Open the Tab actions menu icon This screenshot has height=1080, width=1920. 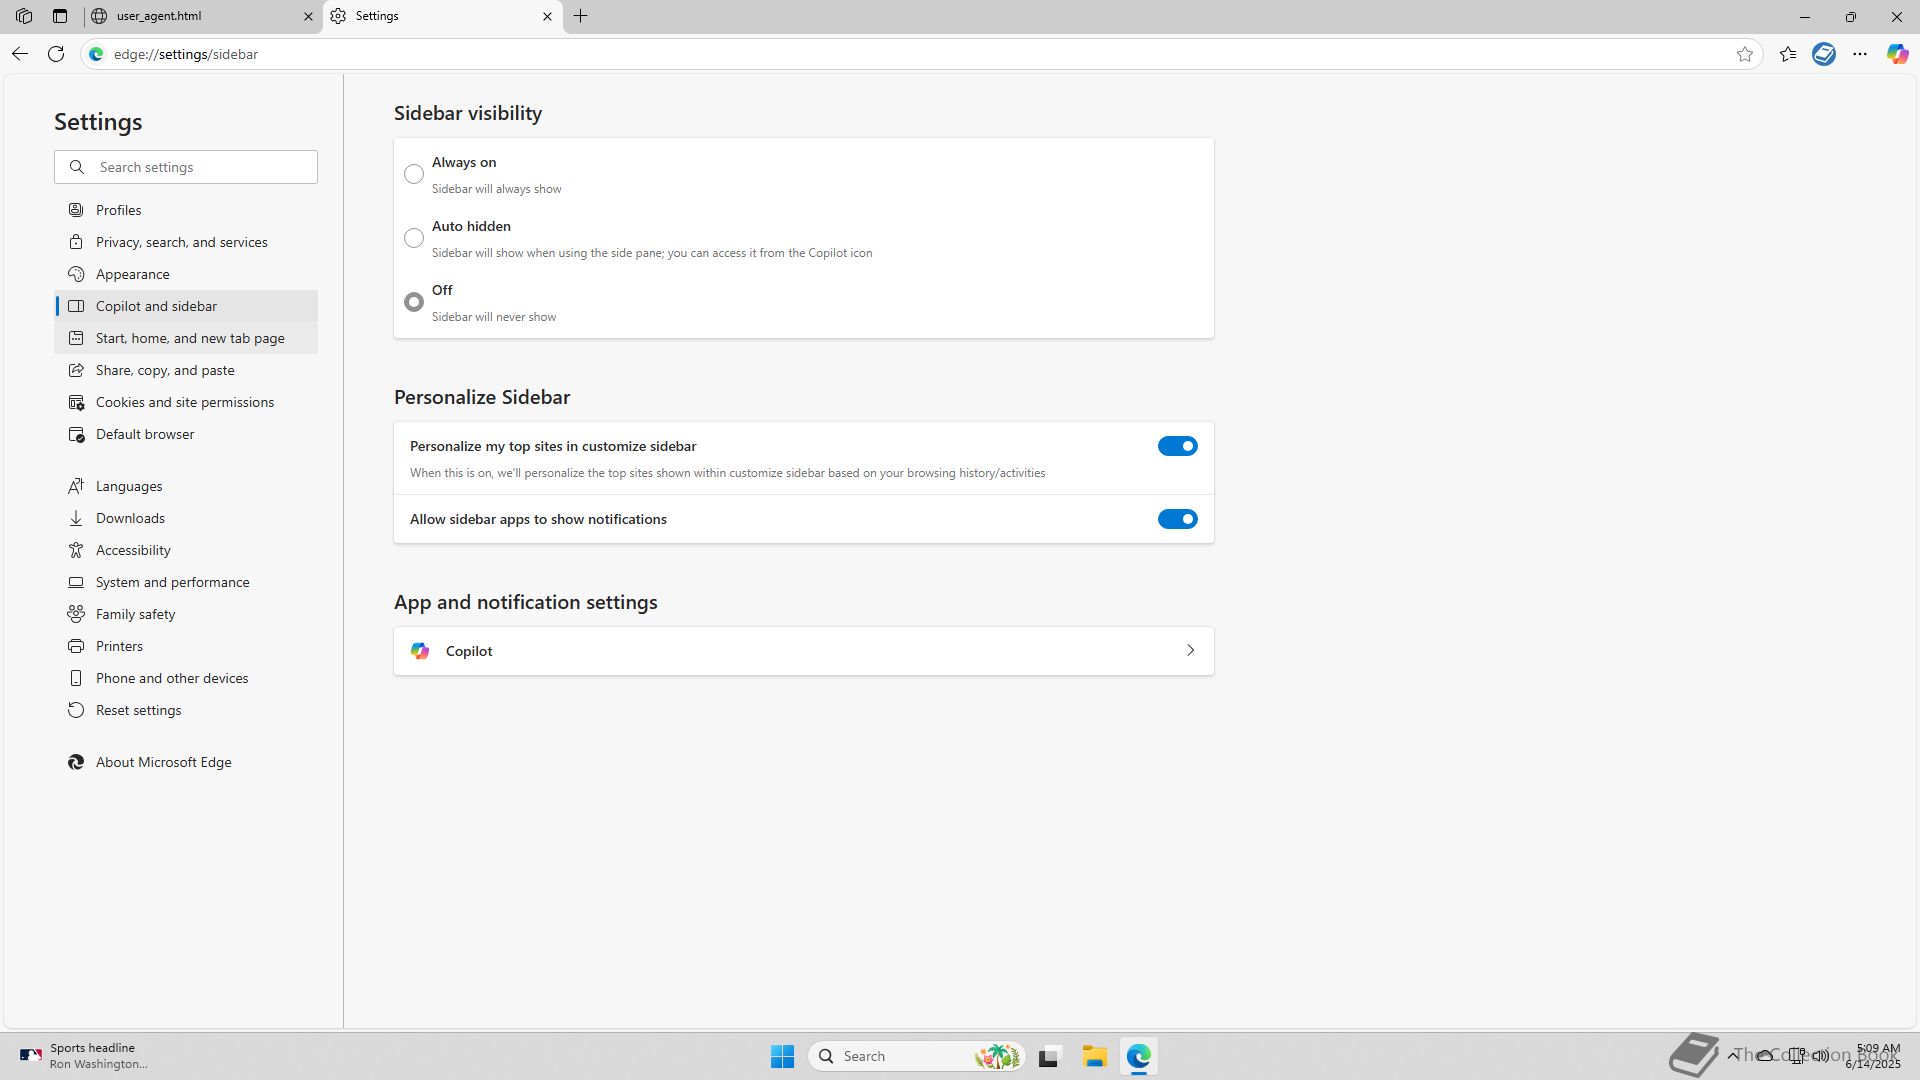pyautogui.click(x=60, y=16)
